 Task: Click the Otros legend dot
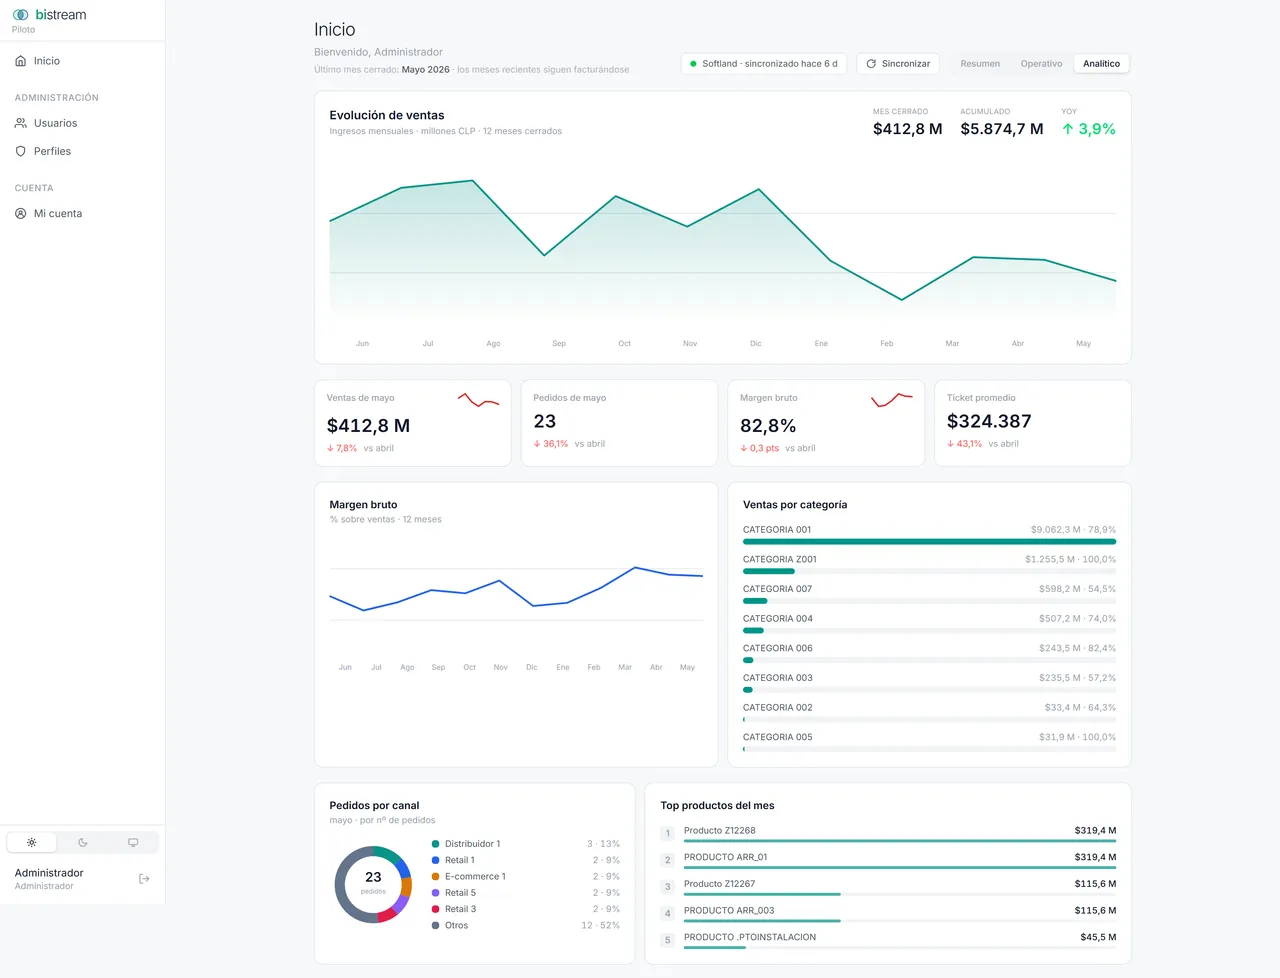coord(435,925)
